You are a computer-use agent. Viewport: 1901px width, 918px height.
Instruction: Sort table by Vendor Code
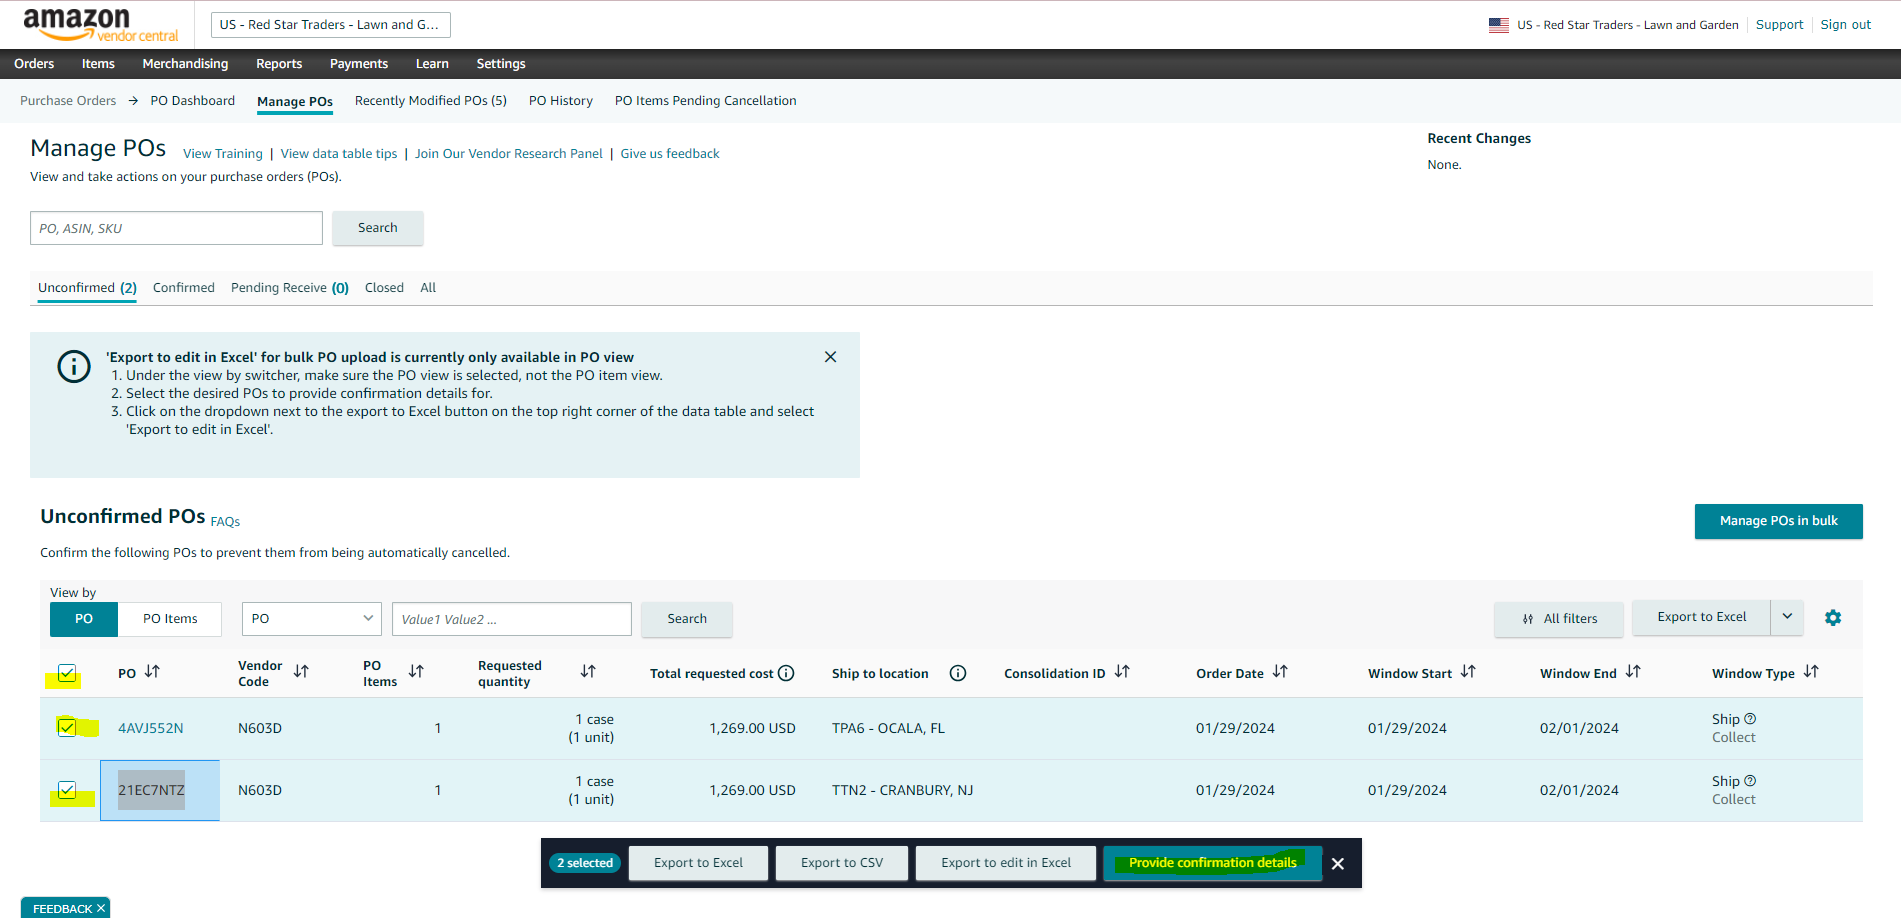point(301,672)
